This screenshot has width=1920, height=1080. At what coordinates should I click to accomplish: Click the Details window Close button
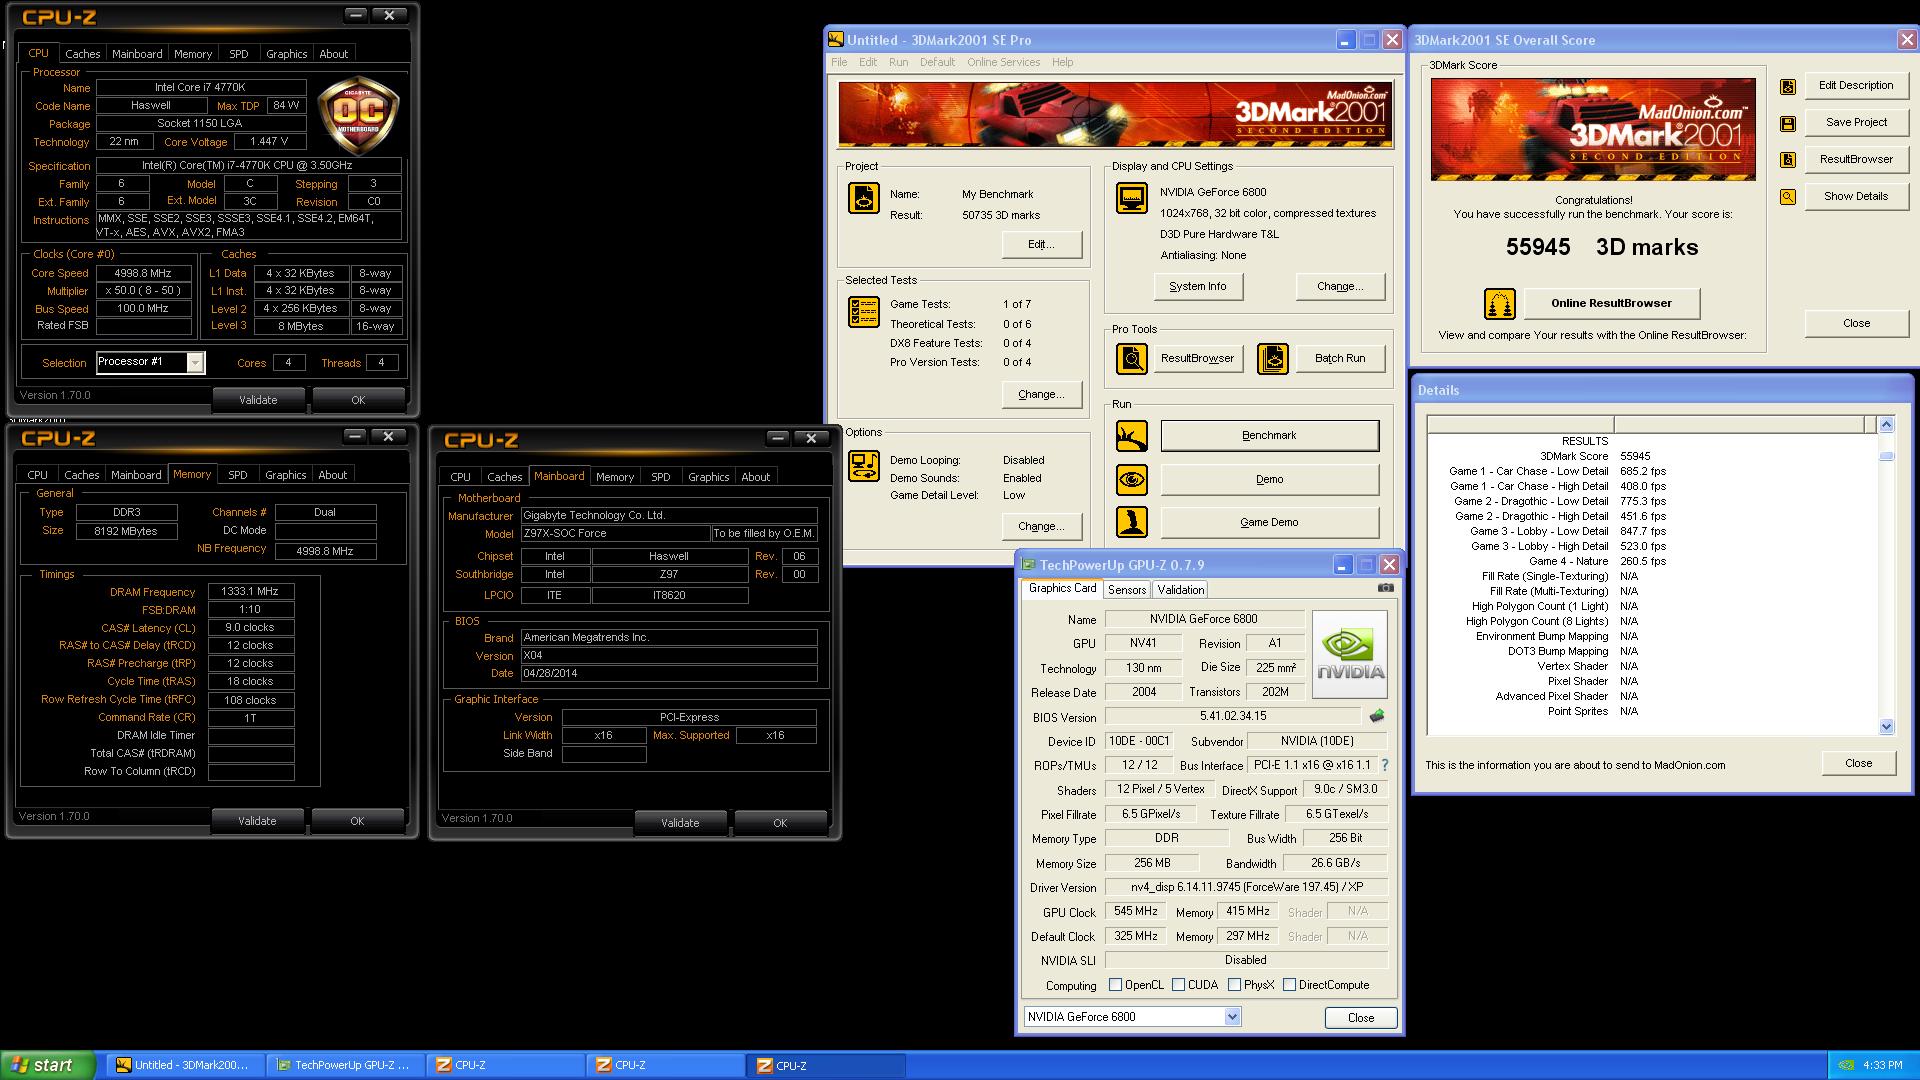[1858, 763]
